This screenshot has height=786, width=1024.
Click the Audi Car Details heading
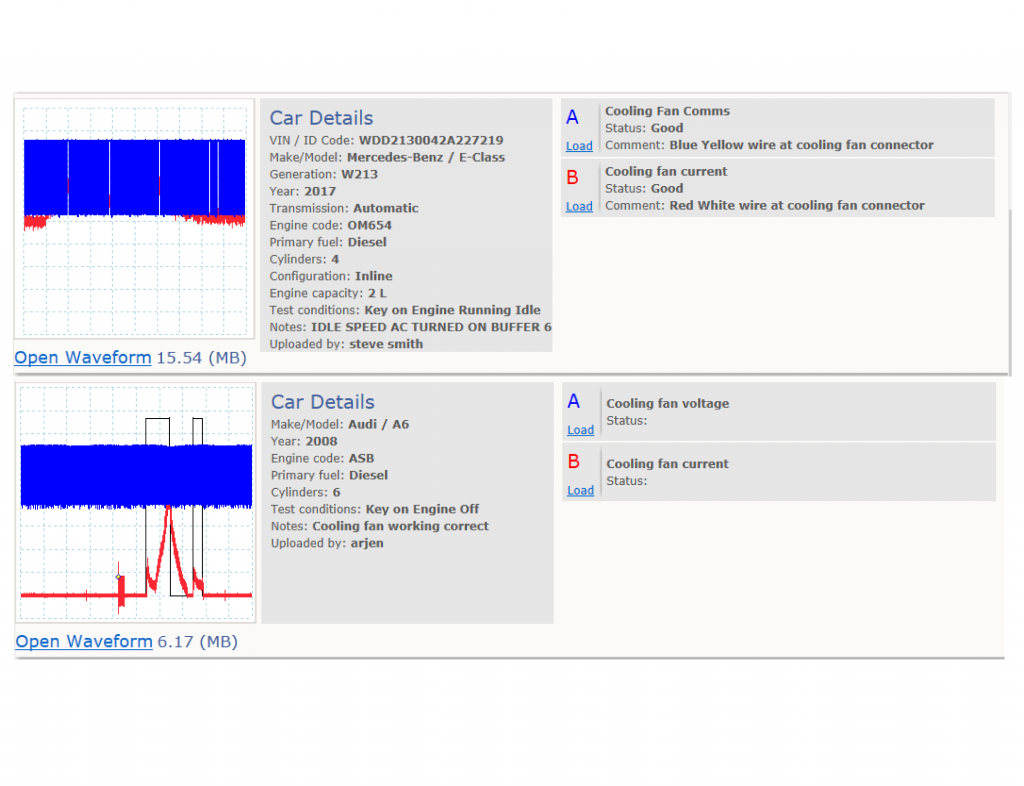[323, 402]
